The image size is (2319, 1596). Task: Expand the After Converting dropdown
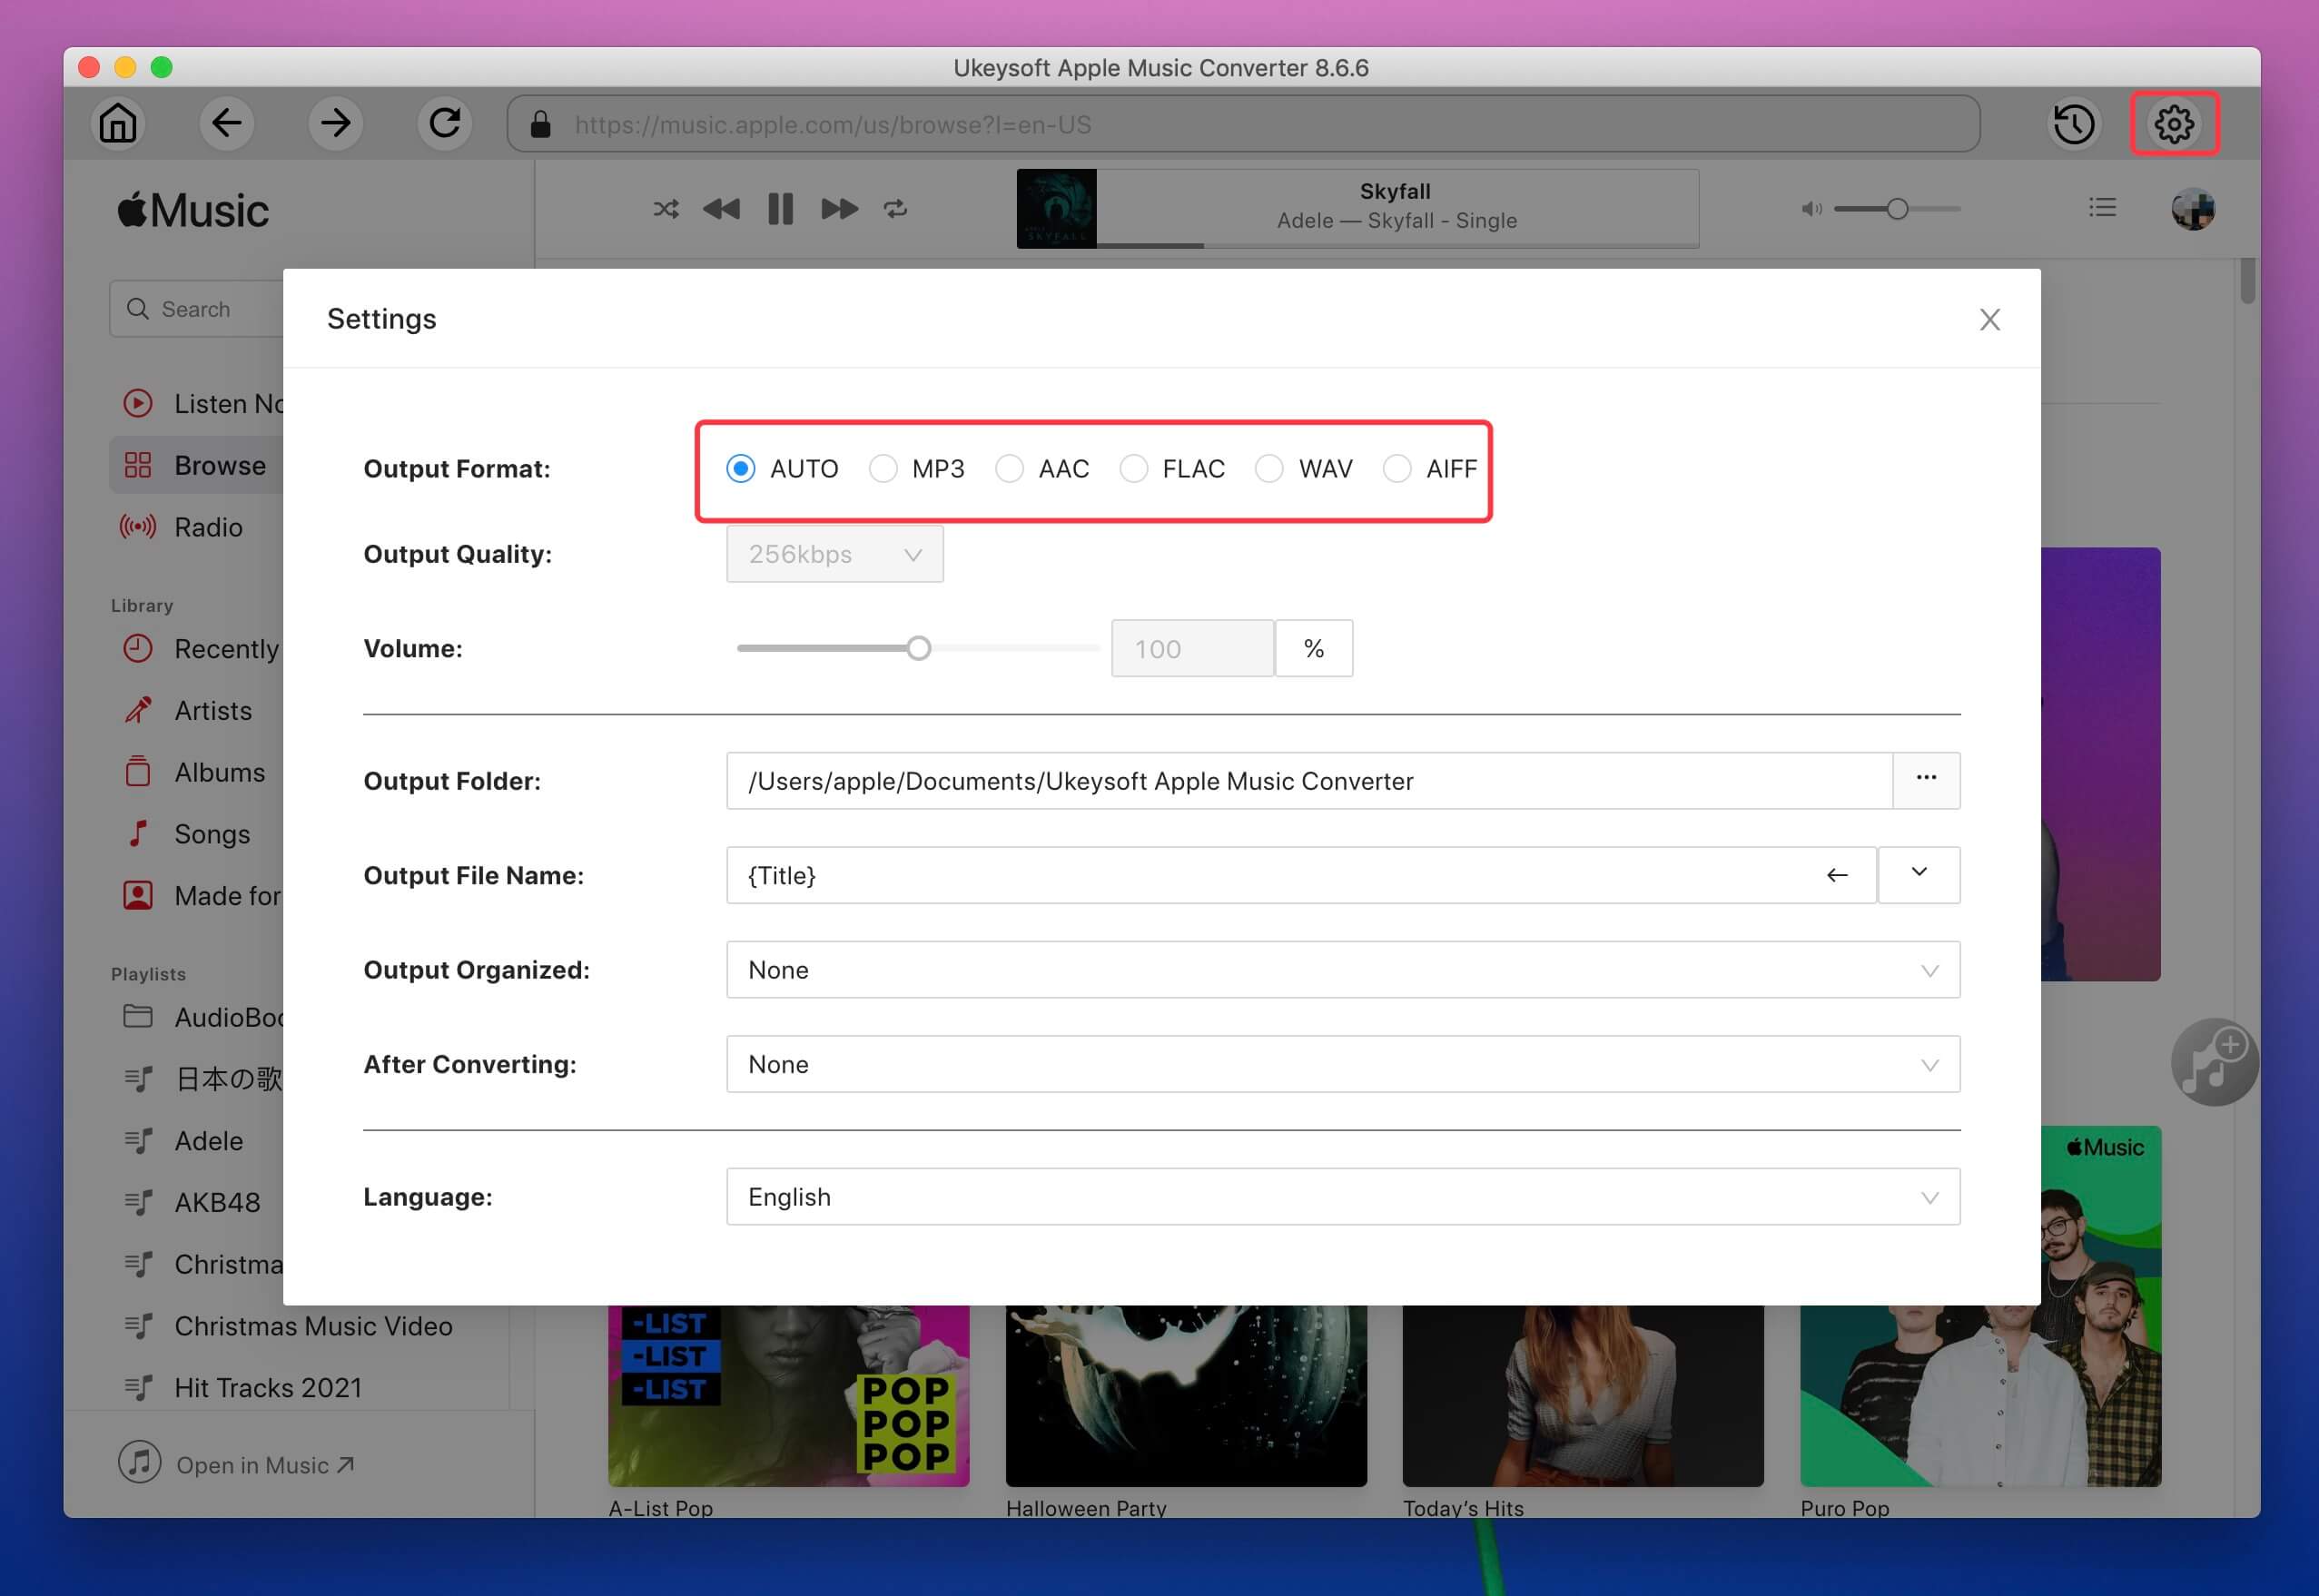(1343, 1064)
